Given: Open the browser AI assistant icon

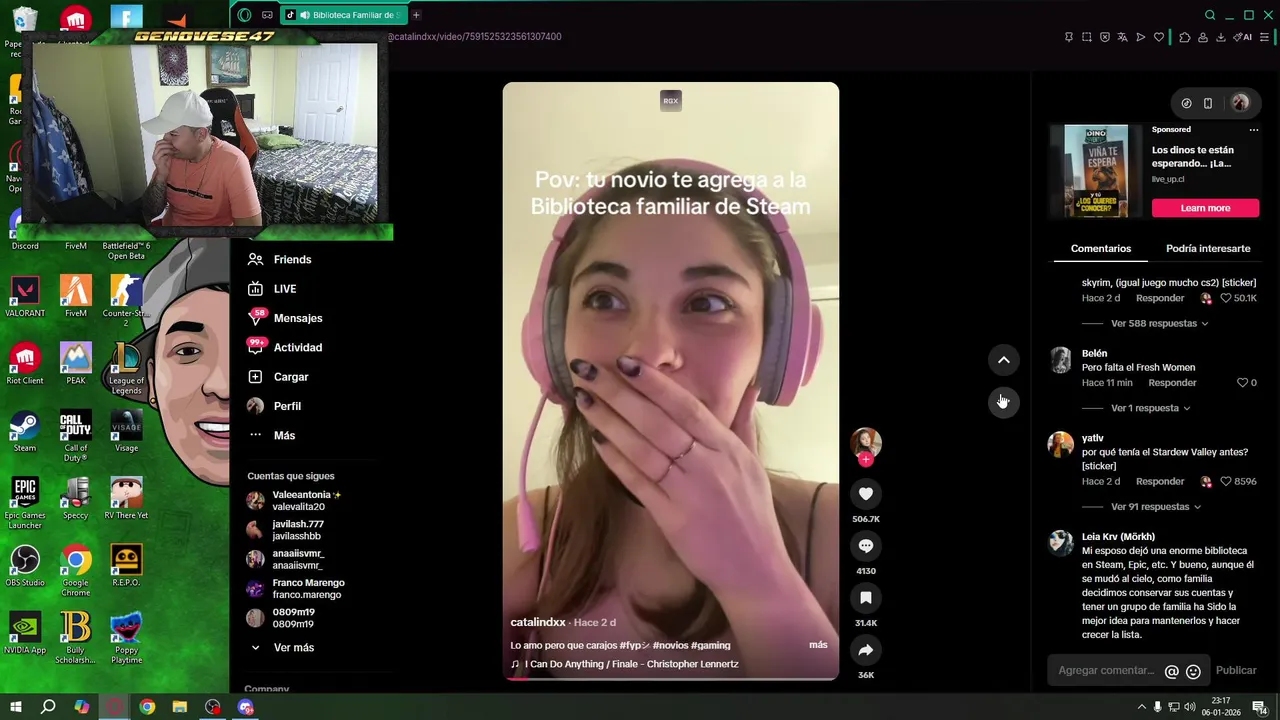Looking at the screenshot, I should 1243,37.
